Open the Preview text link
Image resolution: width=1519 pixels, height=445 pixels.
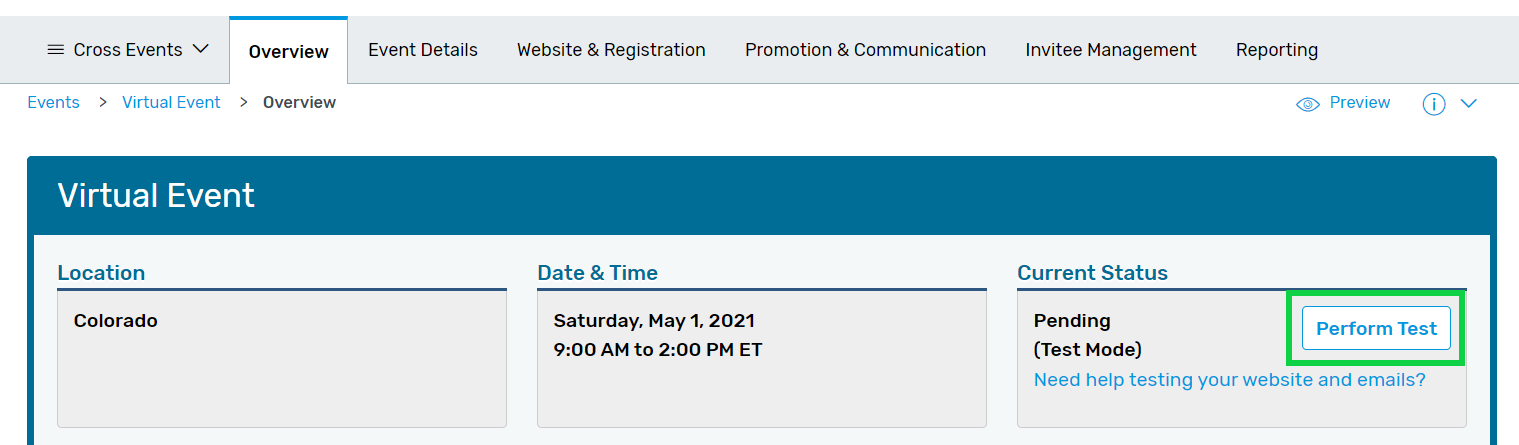coord(1359,103)
